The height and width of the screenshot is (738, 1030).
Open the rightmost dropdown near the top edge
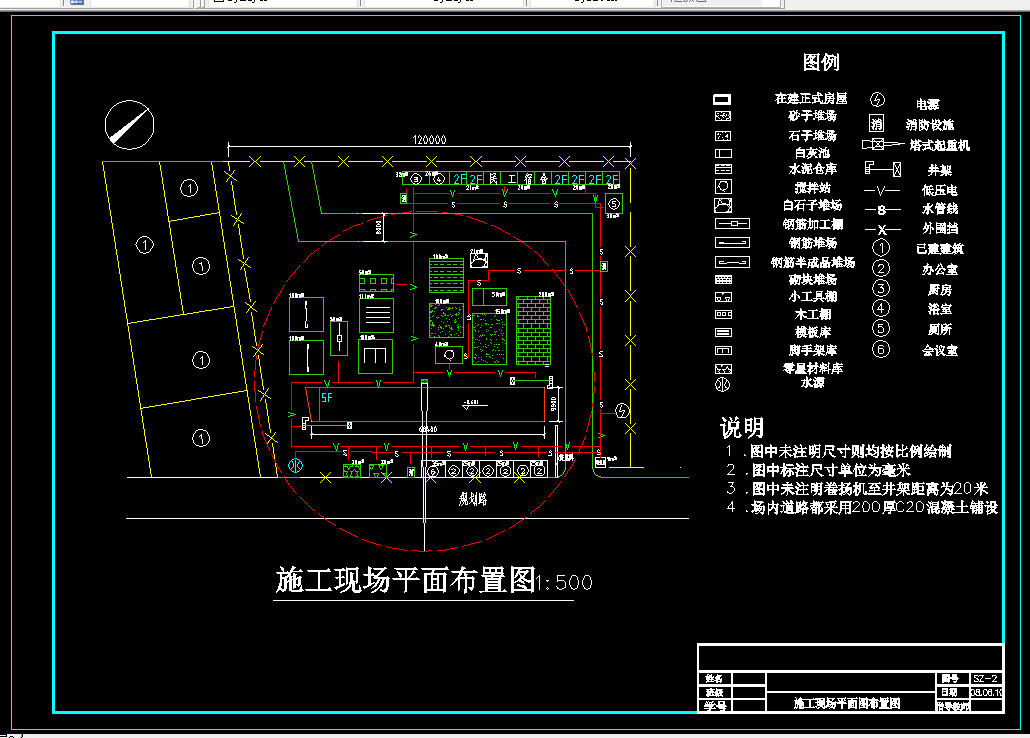pyautogui.click(x=725, y=3)
